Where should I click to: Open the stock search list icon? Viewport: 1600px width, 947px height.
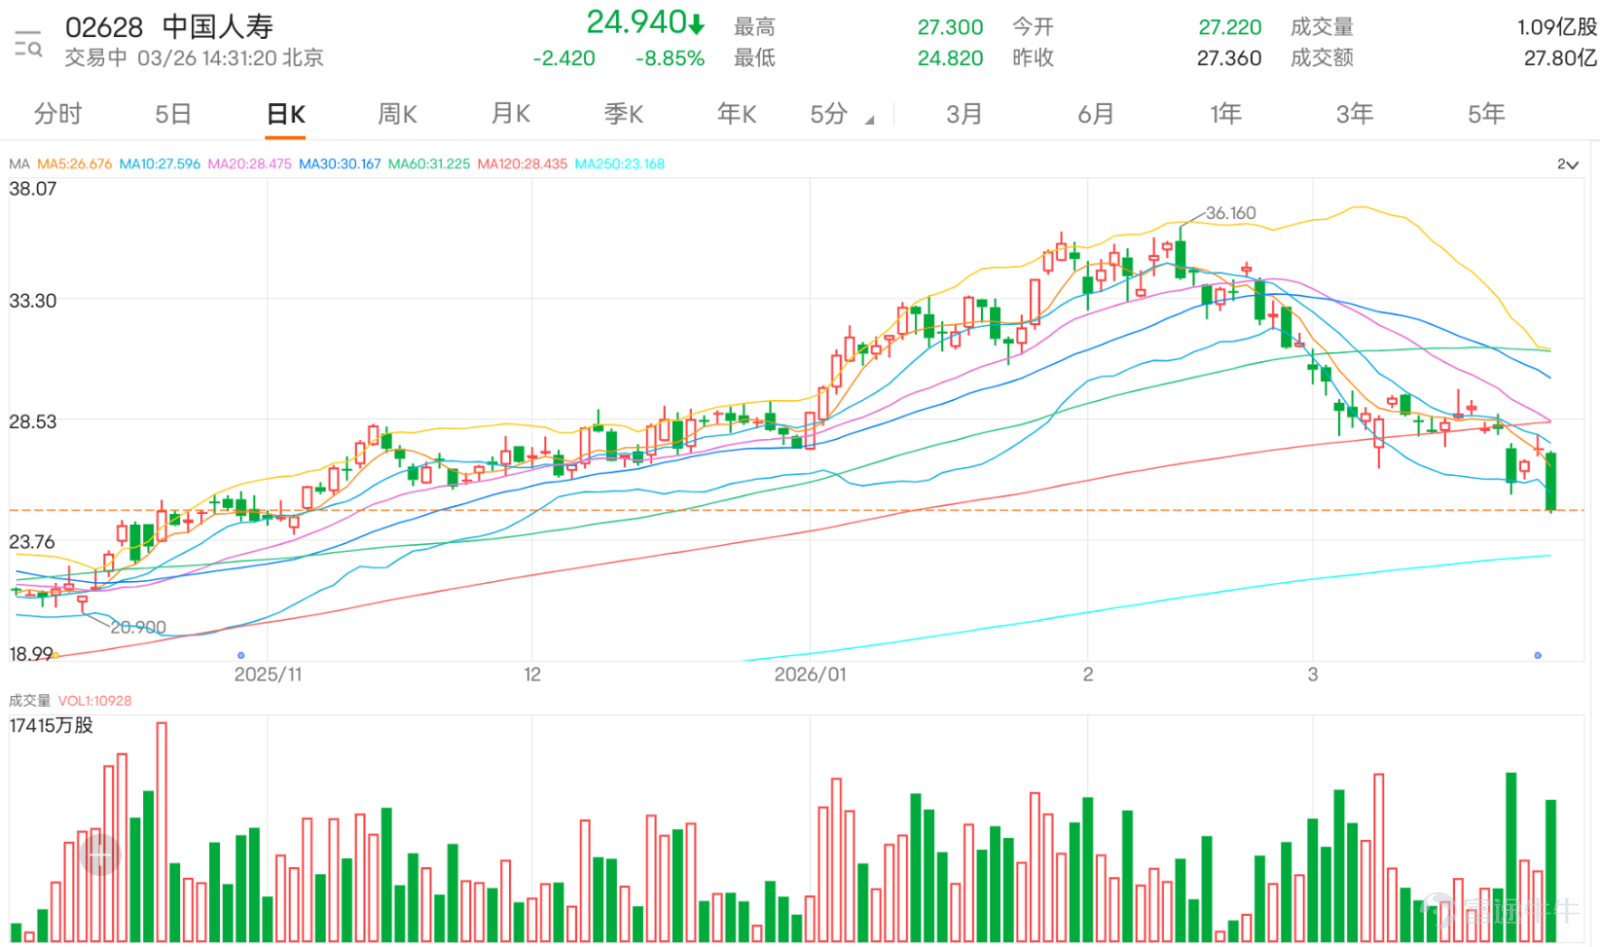[28, 43]
